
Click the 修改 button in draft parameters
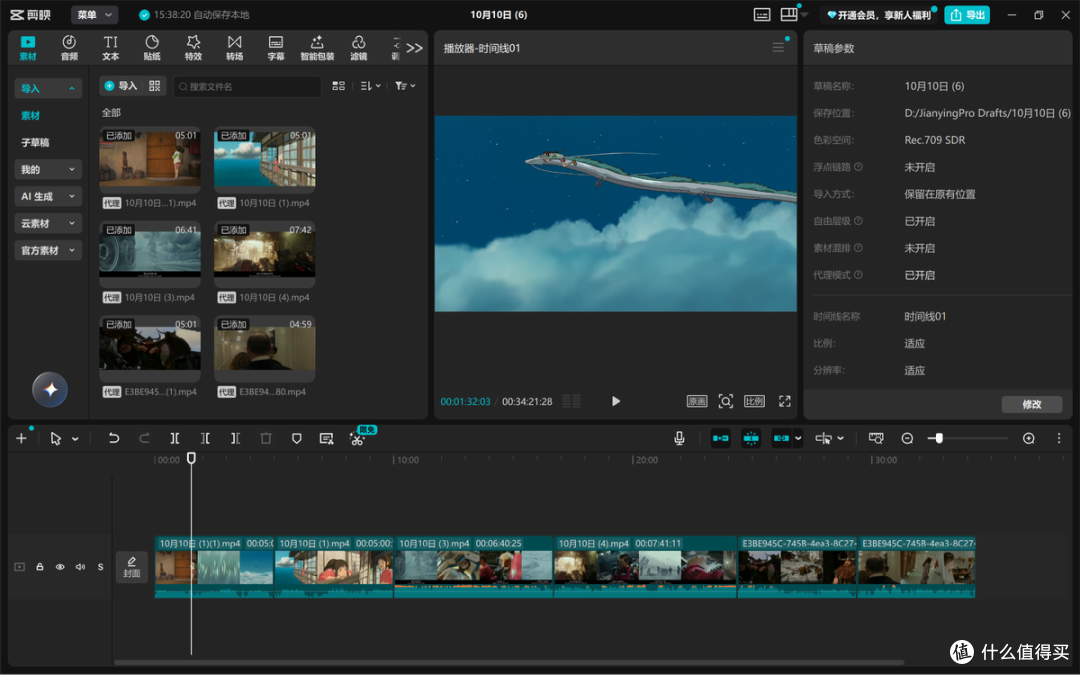(1031, 404)
